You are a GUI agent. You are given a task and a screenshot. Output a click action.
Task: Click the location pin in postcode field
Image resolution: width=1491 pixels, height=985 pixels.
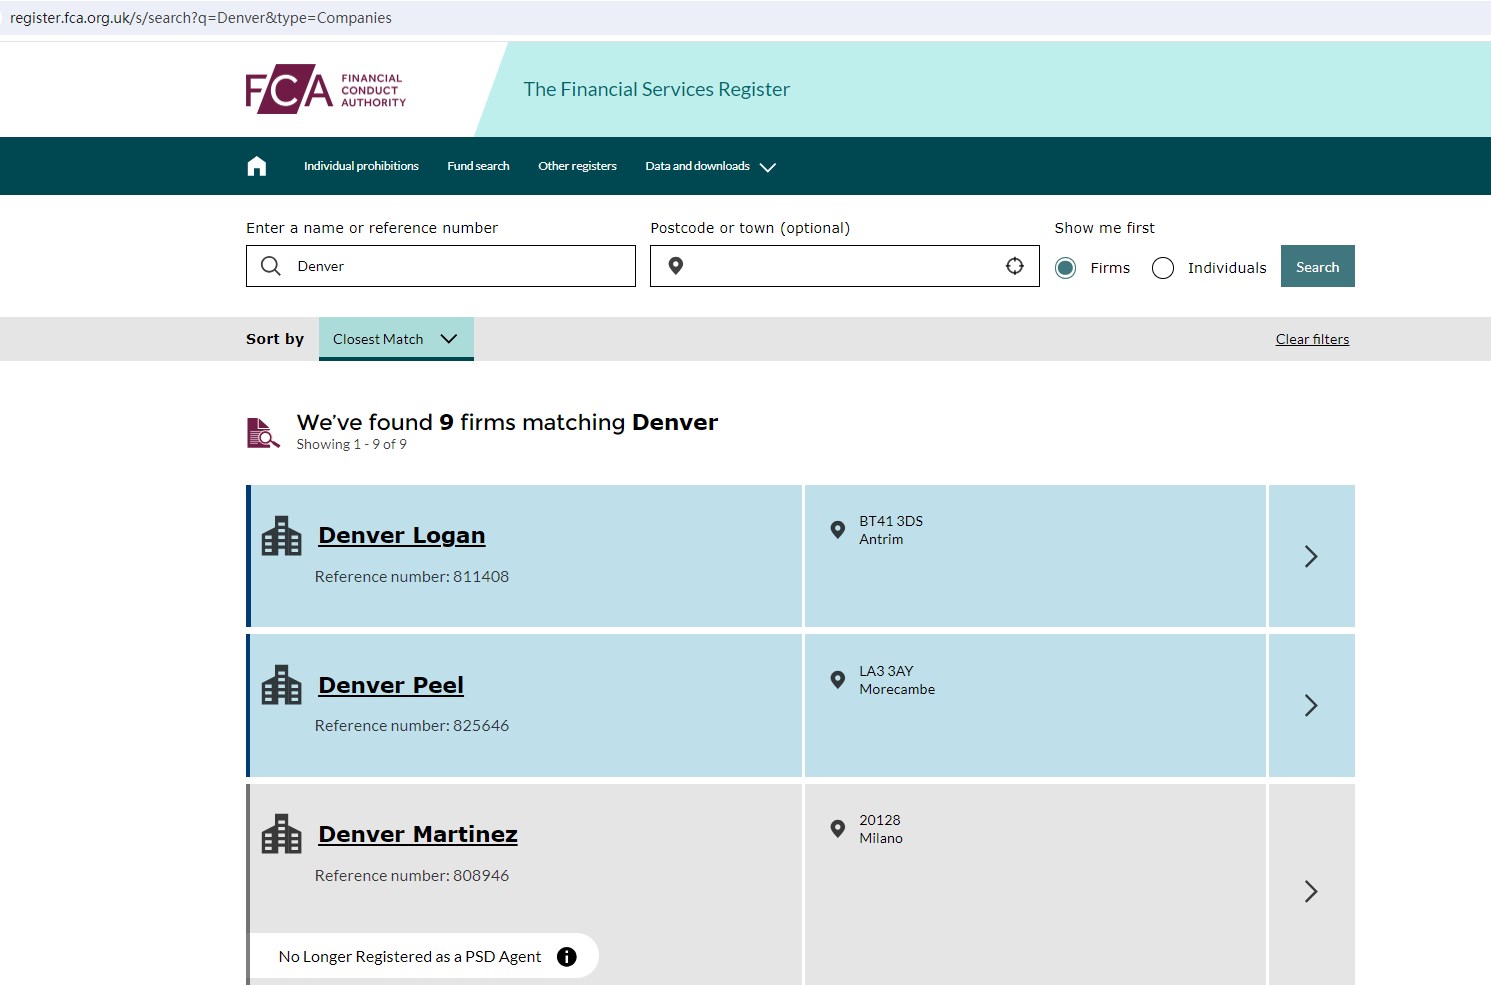(676, 266)
